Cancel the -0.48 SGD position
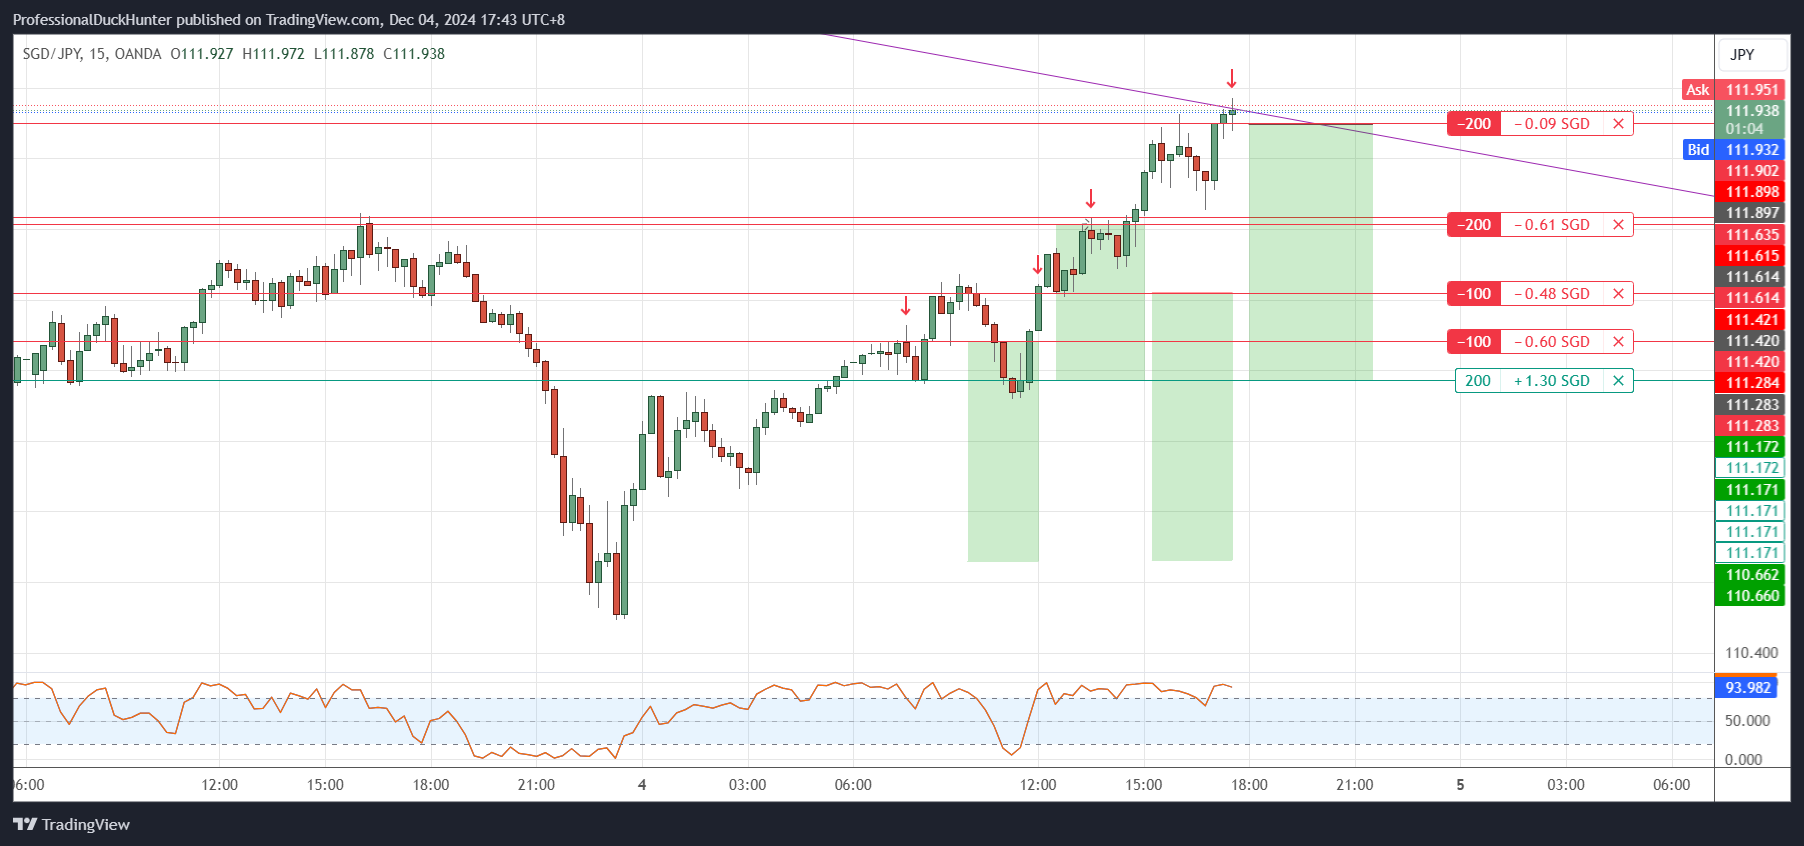Screen dimensions: 1804x846 pyautogui.click(x=1618, y=294)
